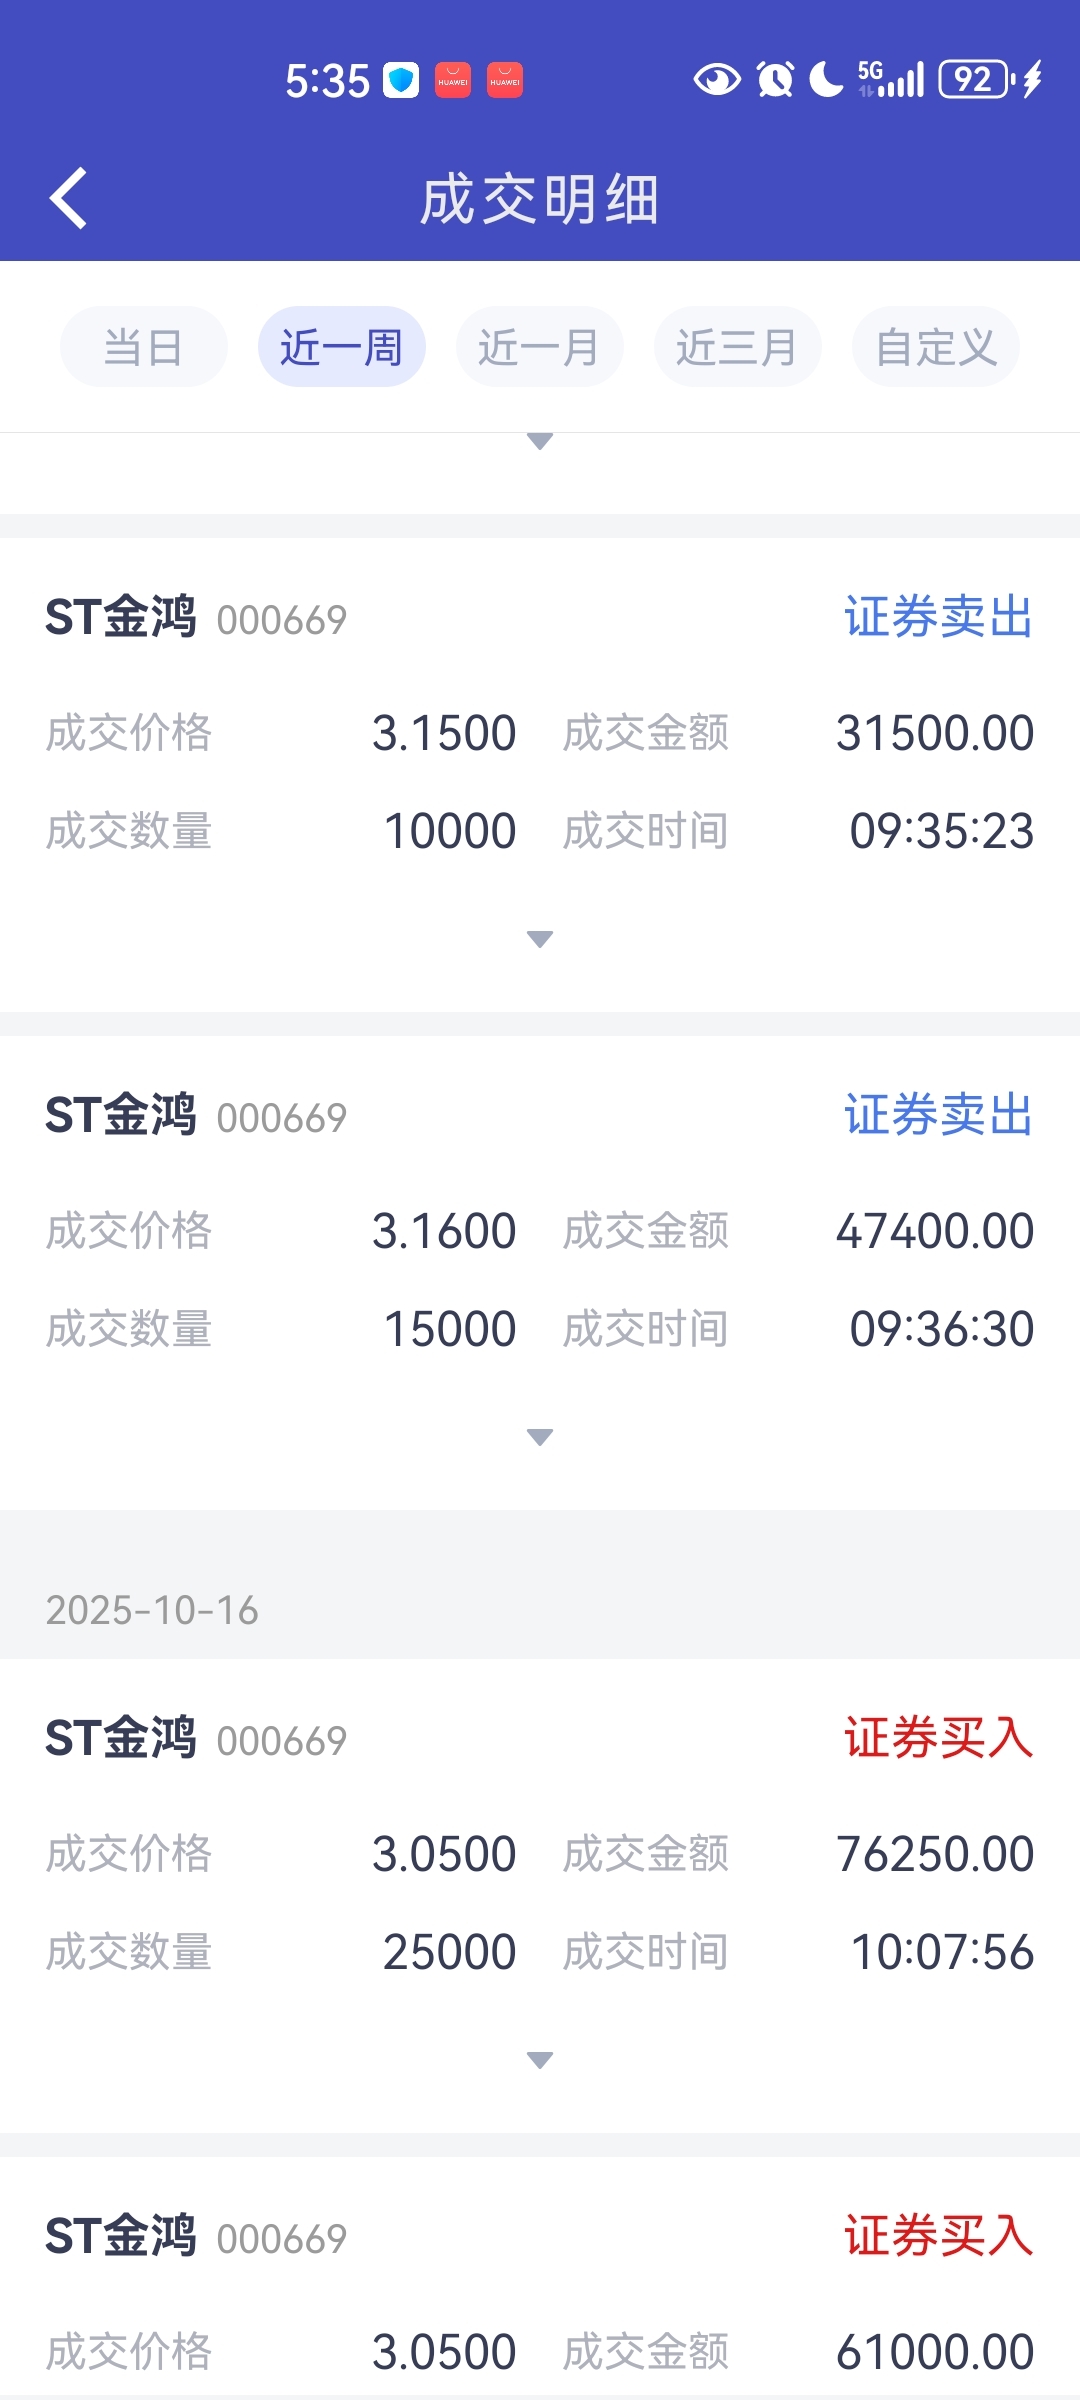
Task: Tap the first red Huawei notification icon
Action: pos(453,80)
